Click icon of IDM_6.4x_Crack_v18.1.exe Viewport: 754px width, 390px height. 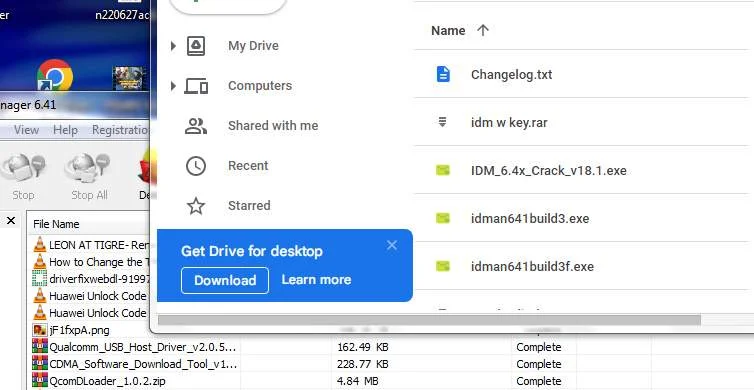pyautogui.click(x=442, y=170)
